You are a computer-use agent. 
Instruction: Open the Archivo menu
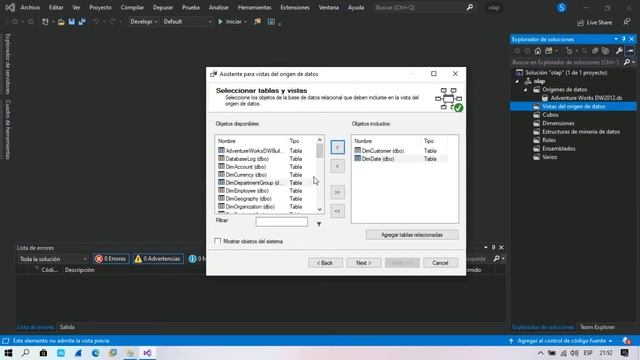pyautogui.click(x=30, y=7)
